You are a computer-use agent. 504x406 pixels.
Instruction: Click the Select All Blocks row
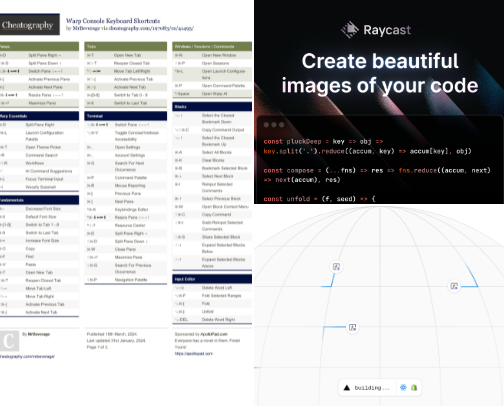(212, 152)
